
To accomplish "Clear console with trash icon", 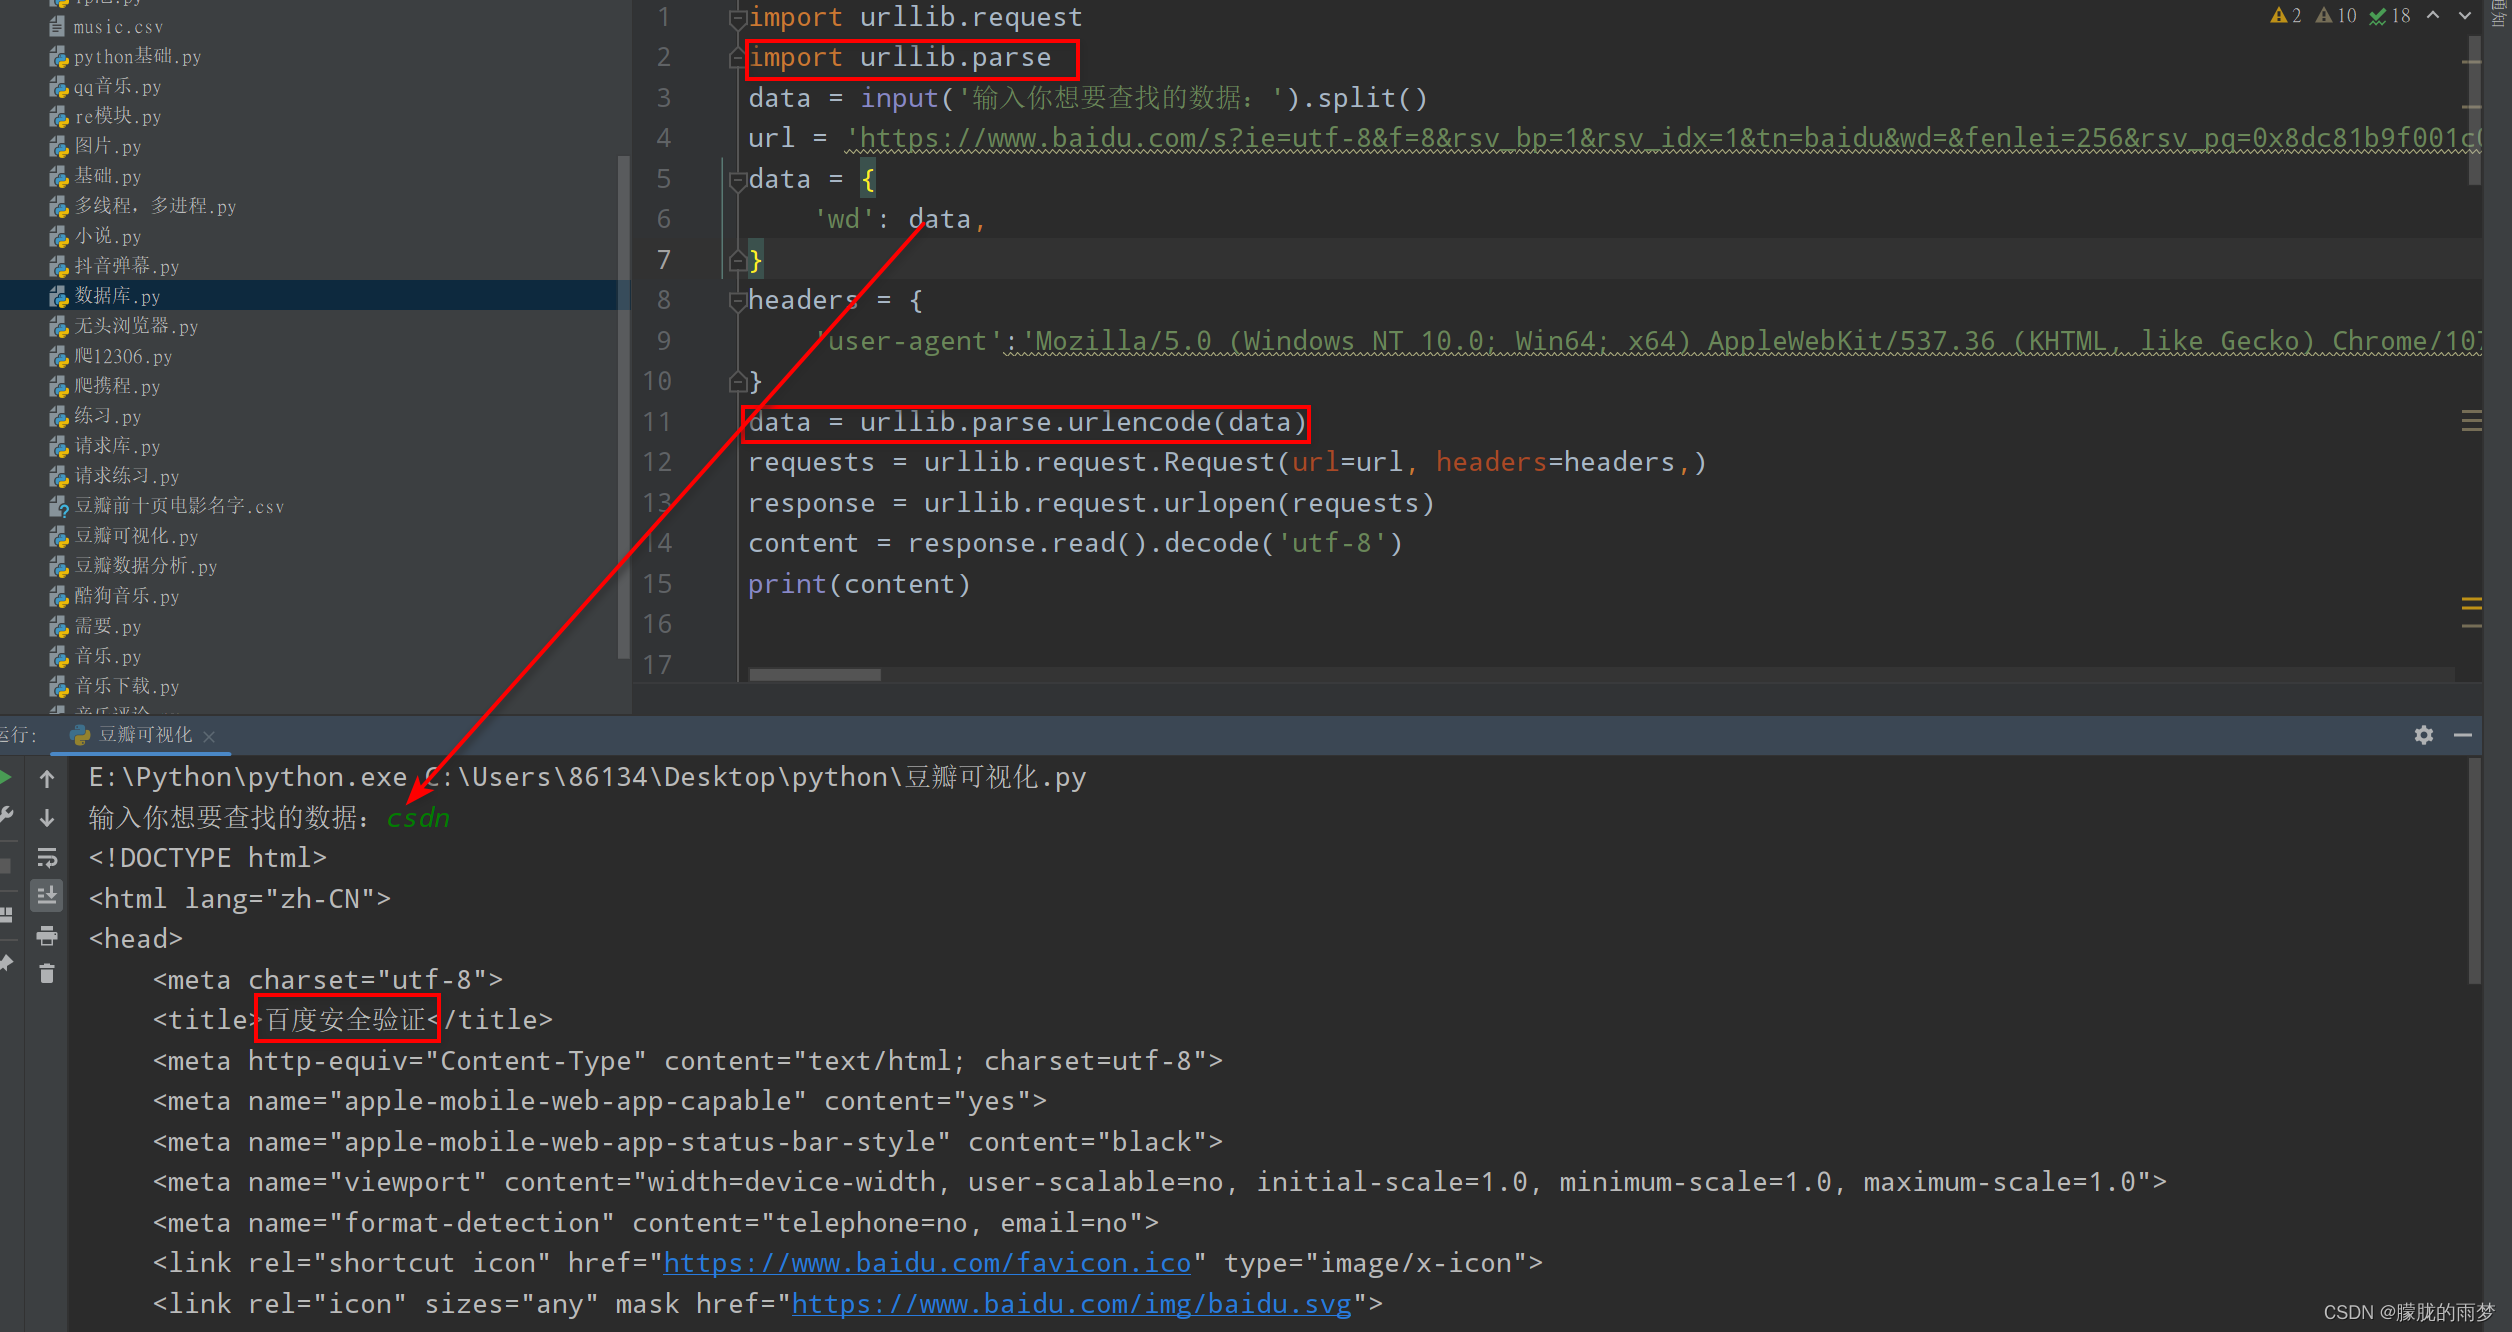I will click(x=47, y=973).
